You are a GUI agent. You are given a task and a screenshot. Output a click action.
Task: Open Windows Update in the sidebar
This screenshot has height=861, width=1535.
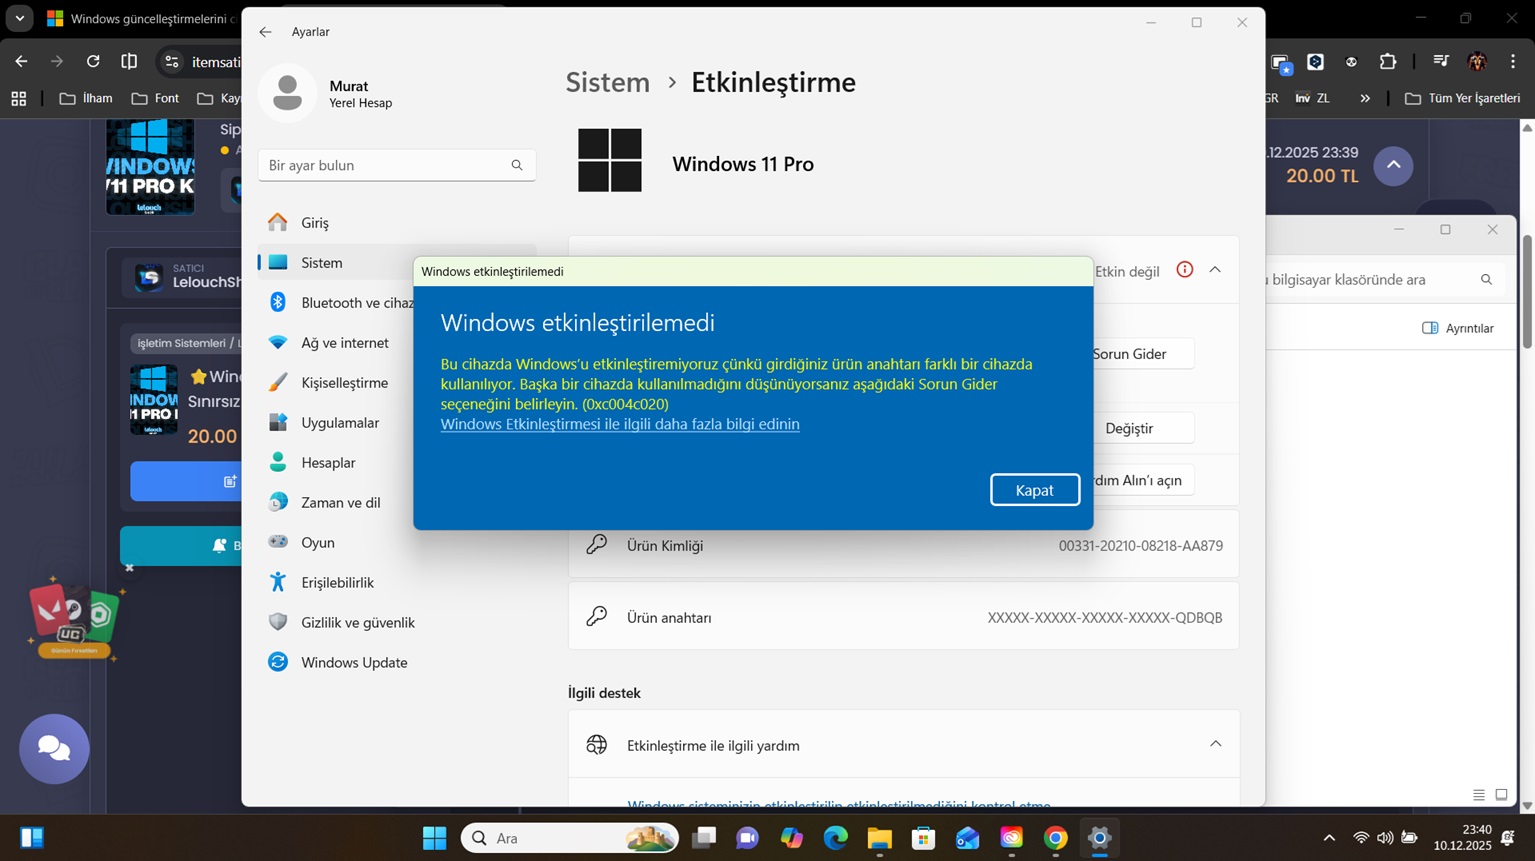point(396,663)
